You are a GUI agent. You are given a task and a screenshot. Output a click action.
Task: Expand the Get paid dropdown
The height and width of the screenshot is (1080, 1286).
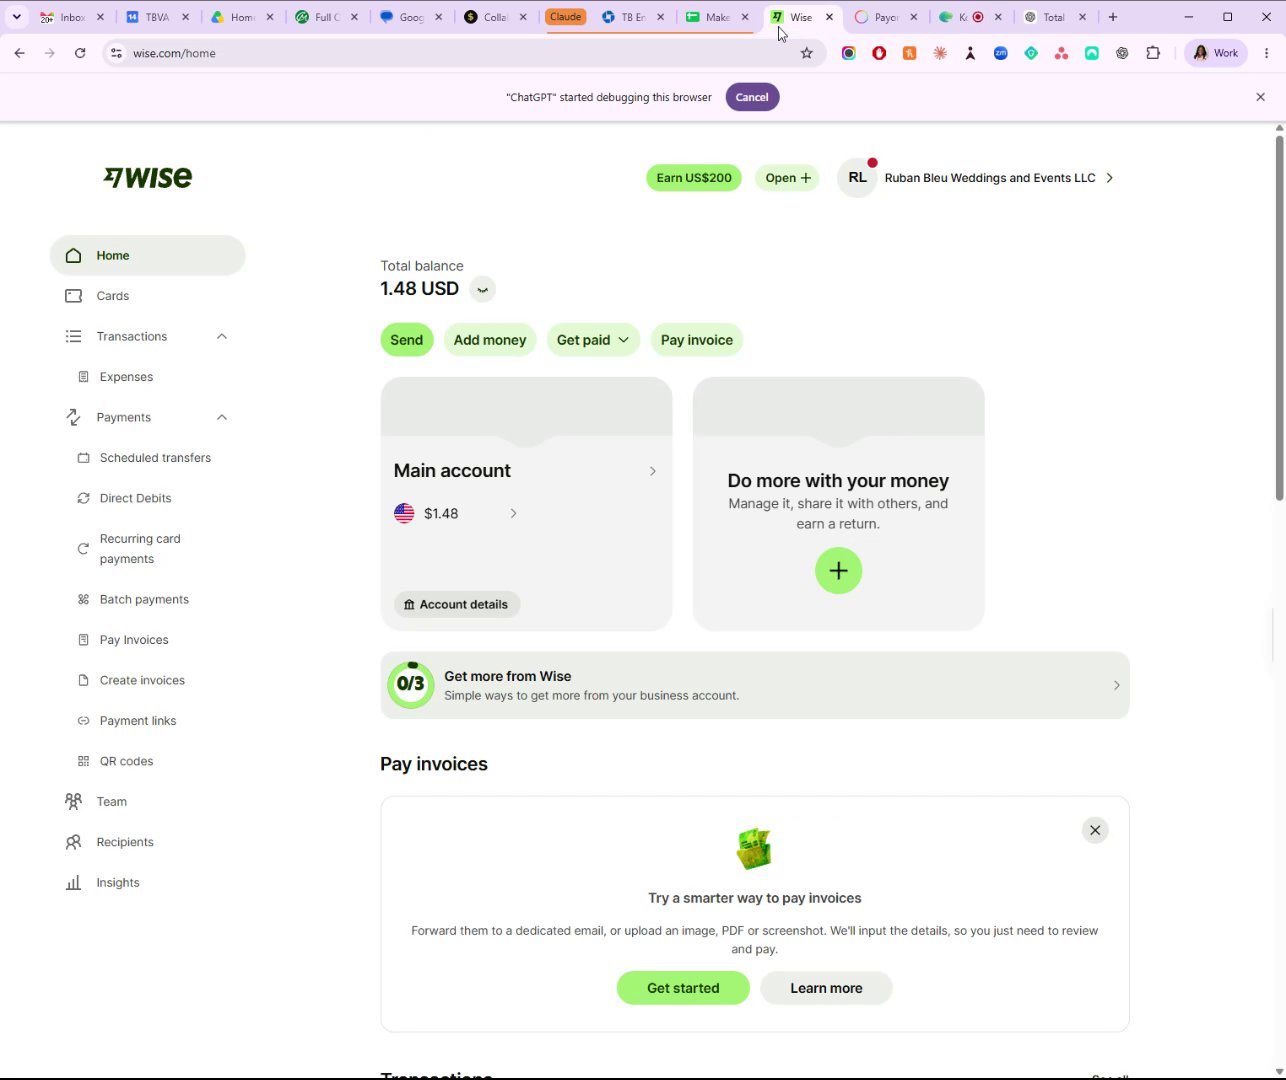[593, 340]
